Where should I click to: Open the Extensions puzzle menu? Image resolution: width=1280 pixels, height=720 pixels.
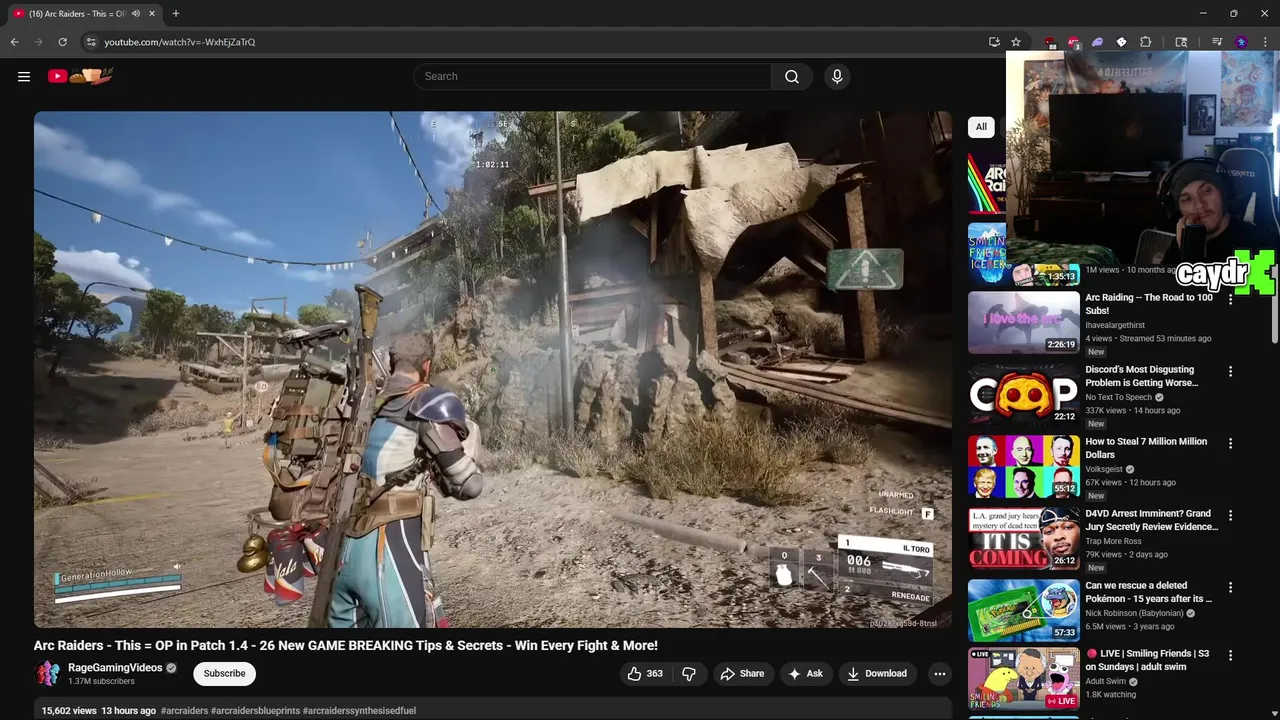(1146, 42)
